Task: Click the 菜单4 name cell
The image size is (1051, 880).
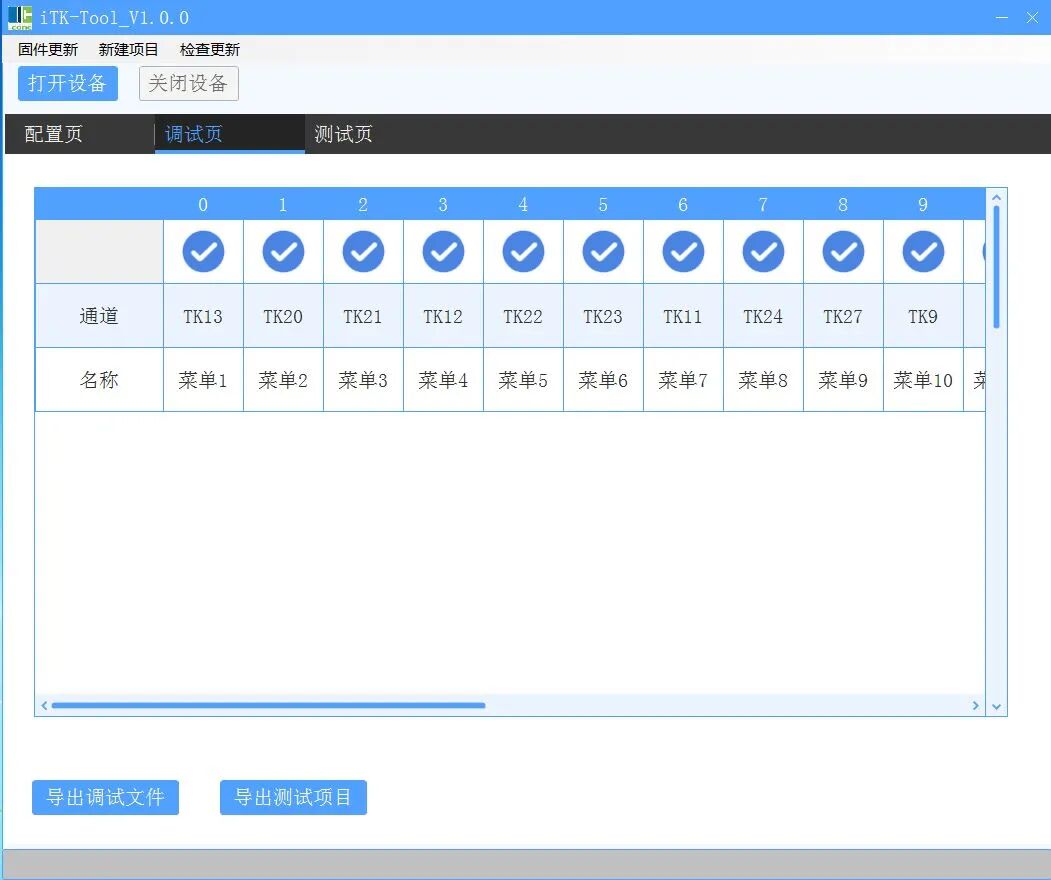Action: click(443, 380)
